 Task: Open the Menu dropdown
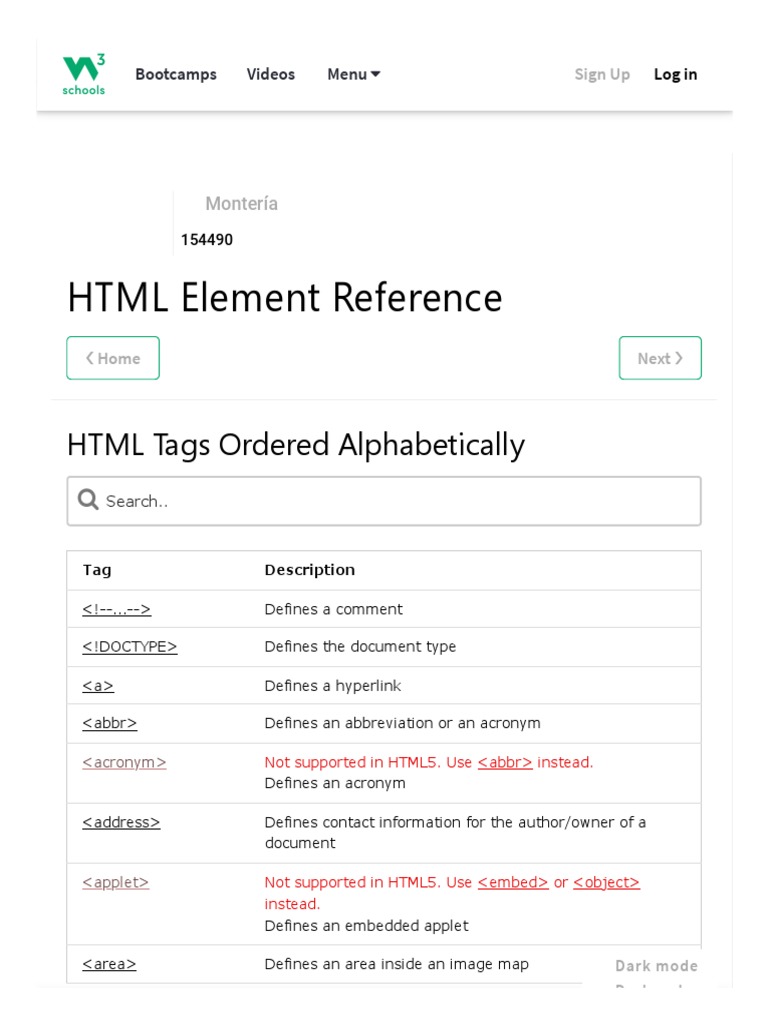click(x=354, y=74)
